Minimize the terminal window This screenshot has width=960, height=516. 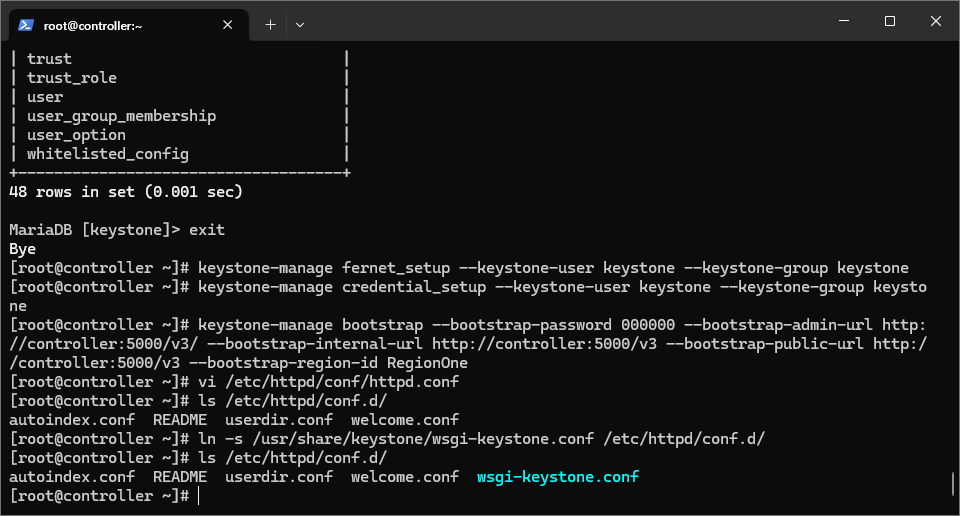pyautogui.click(x=842, y=21)
